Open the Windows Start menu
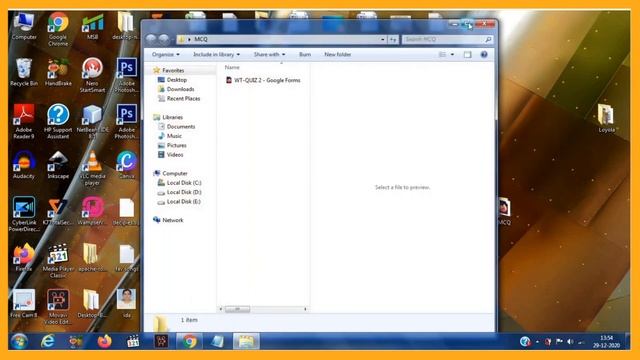This screenshot has width=640, height=360. (x=19, y=341)
